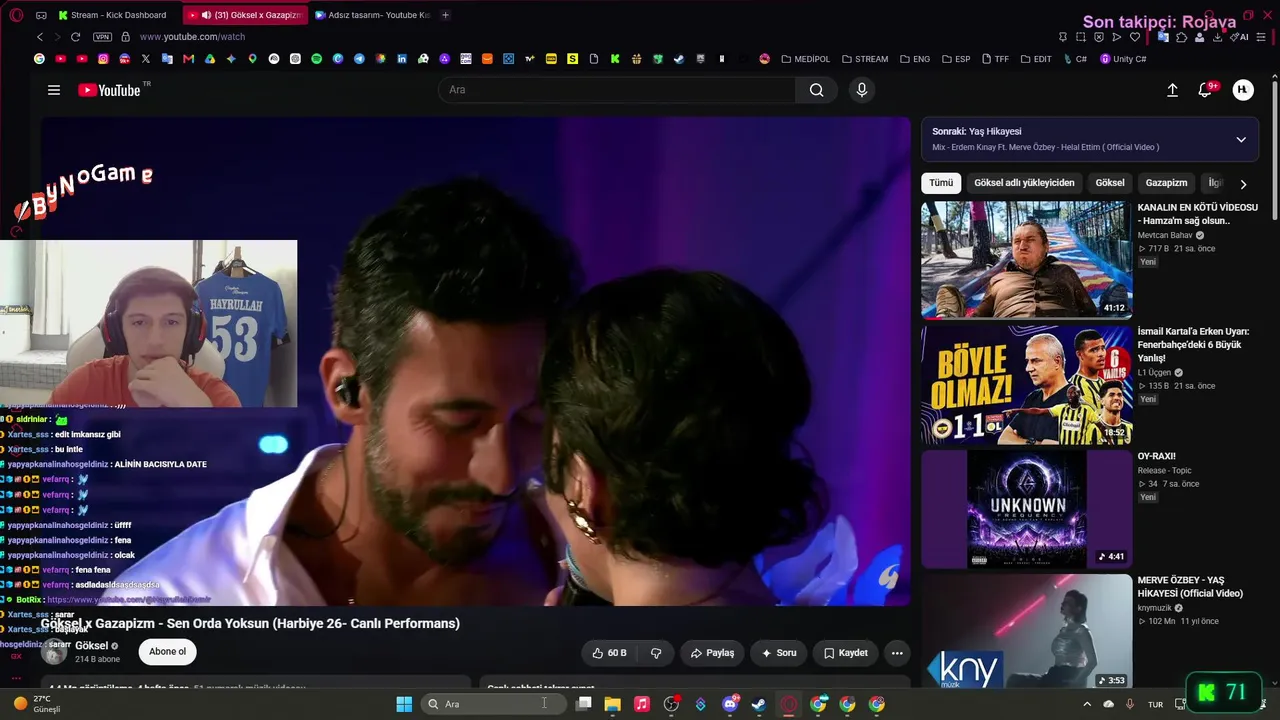The width and height of the screenshot is (1280, 720).
Task: Go to the YouTube home logo
Action: [x=110, y=90]
